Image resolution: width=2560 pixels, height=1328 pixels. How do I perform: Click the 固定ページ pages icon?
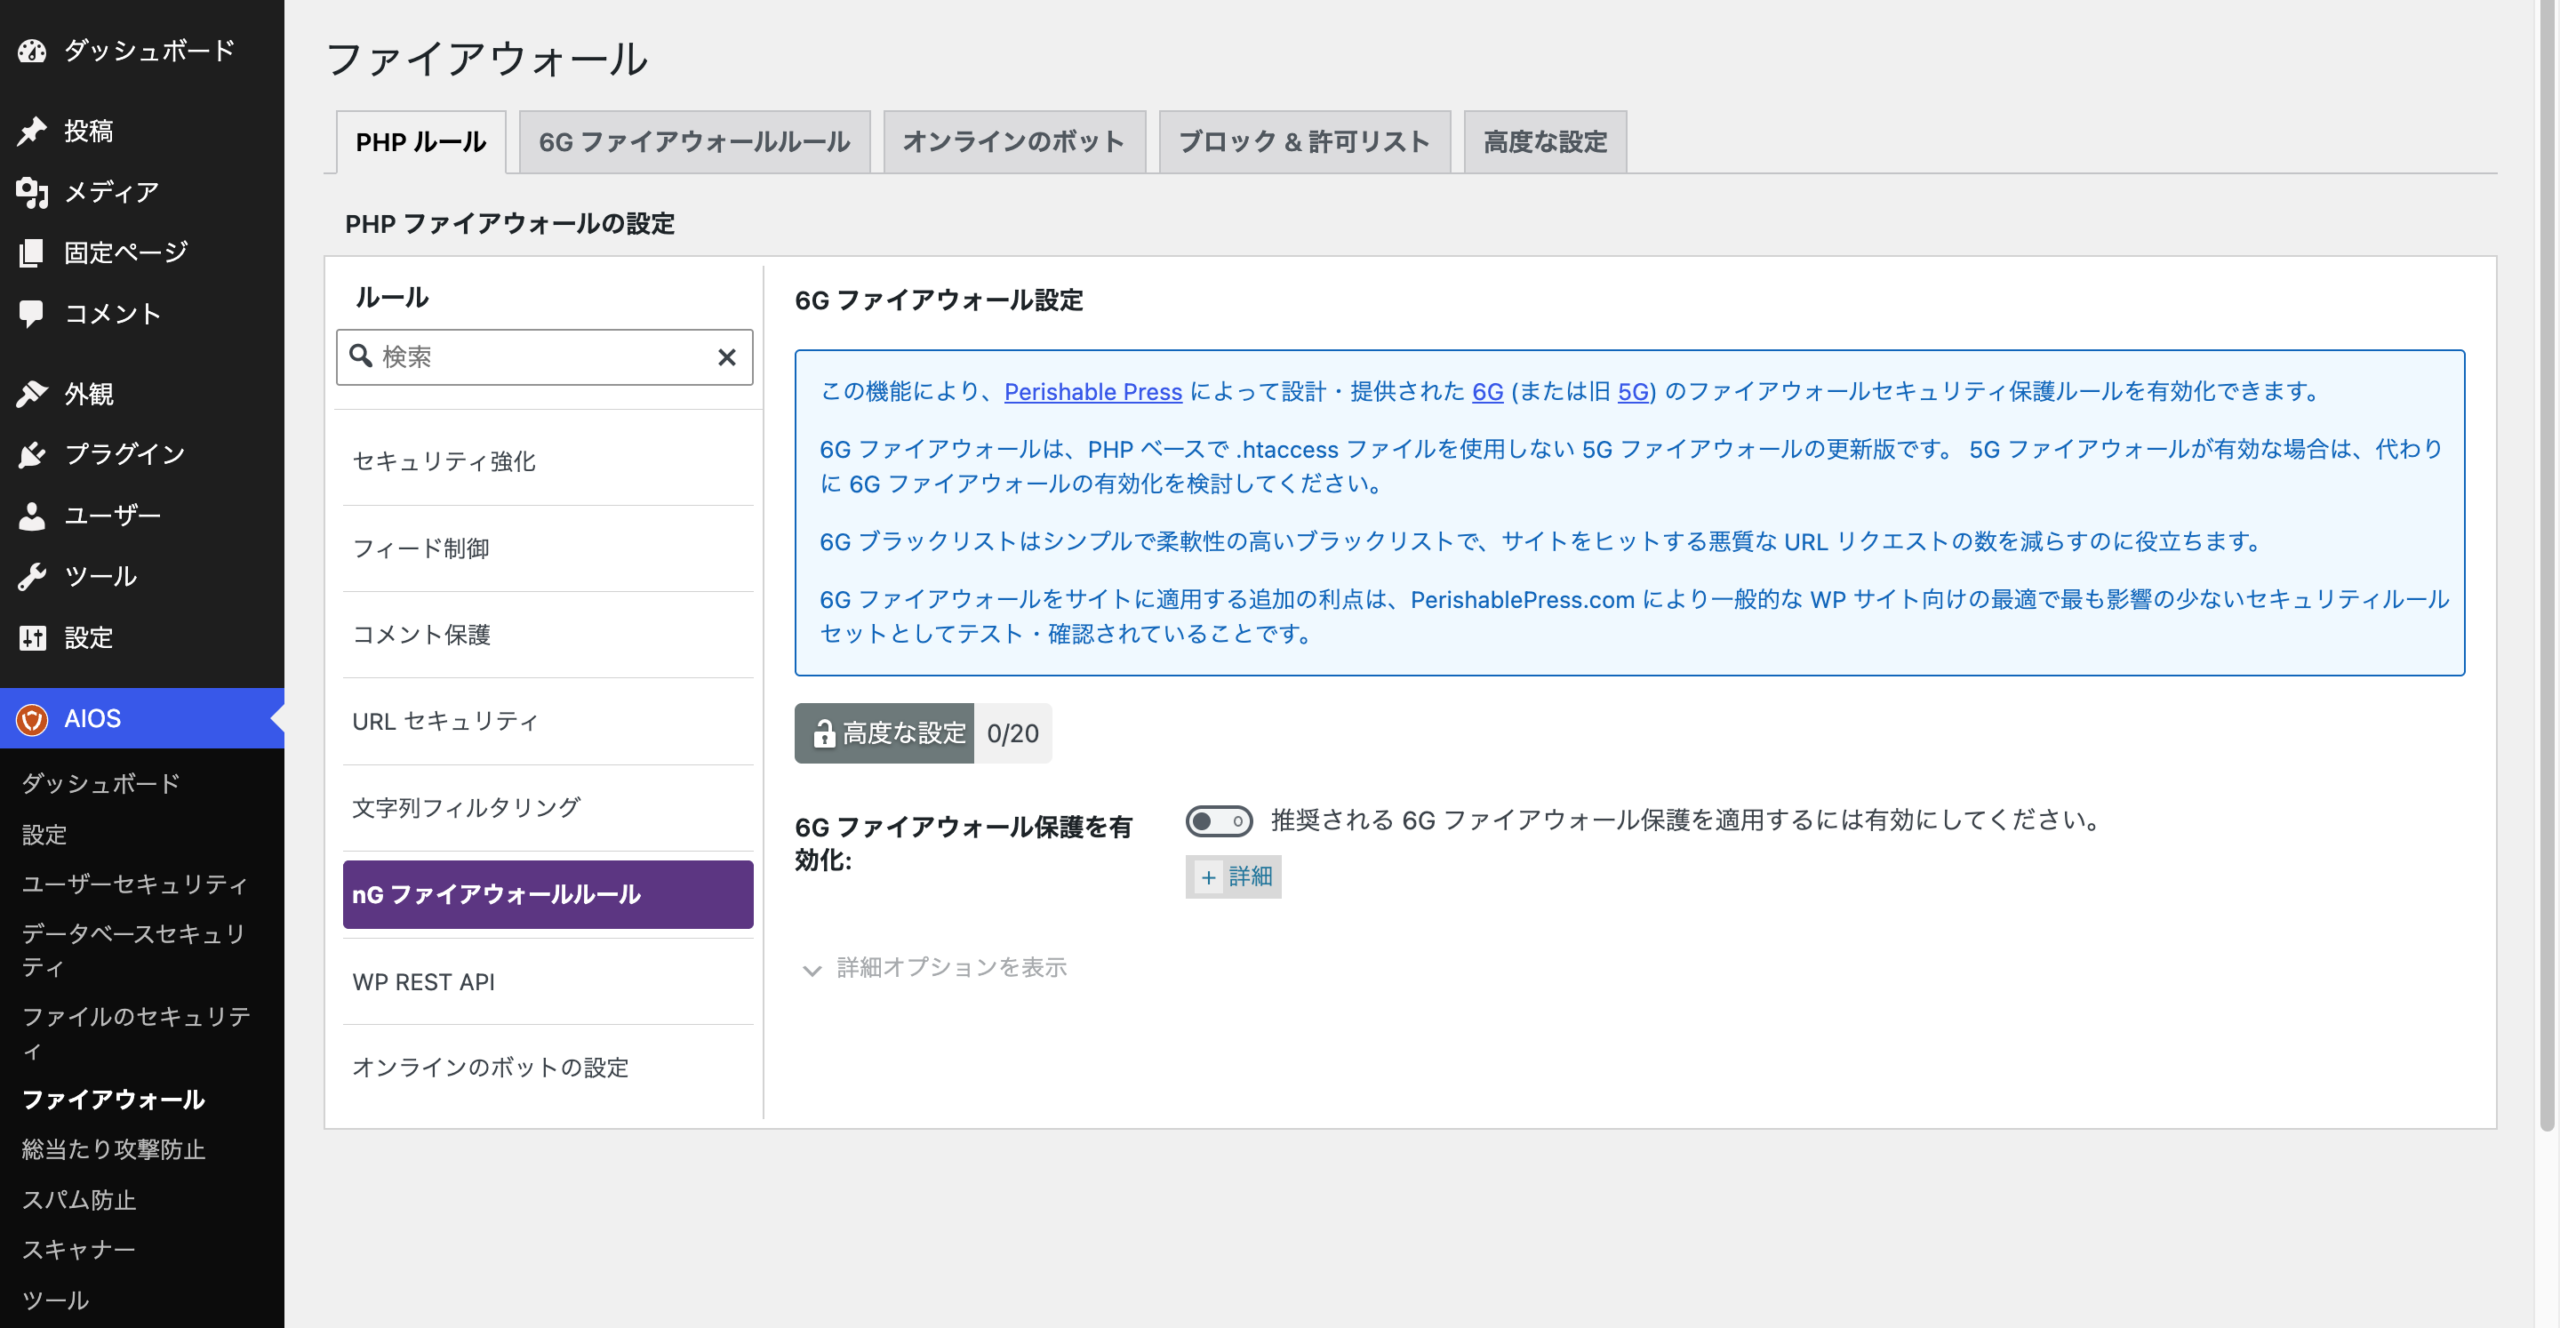[32, 253]
